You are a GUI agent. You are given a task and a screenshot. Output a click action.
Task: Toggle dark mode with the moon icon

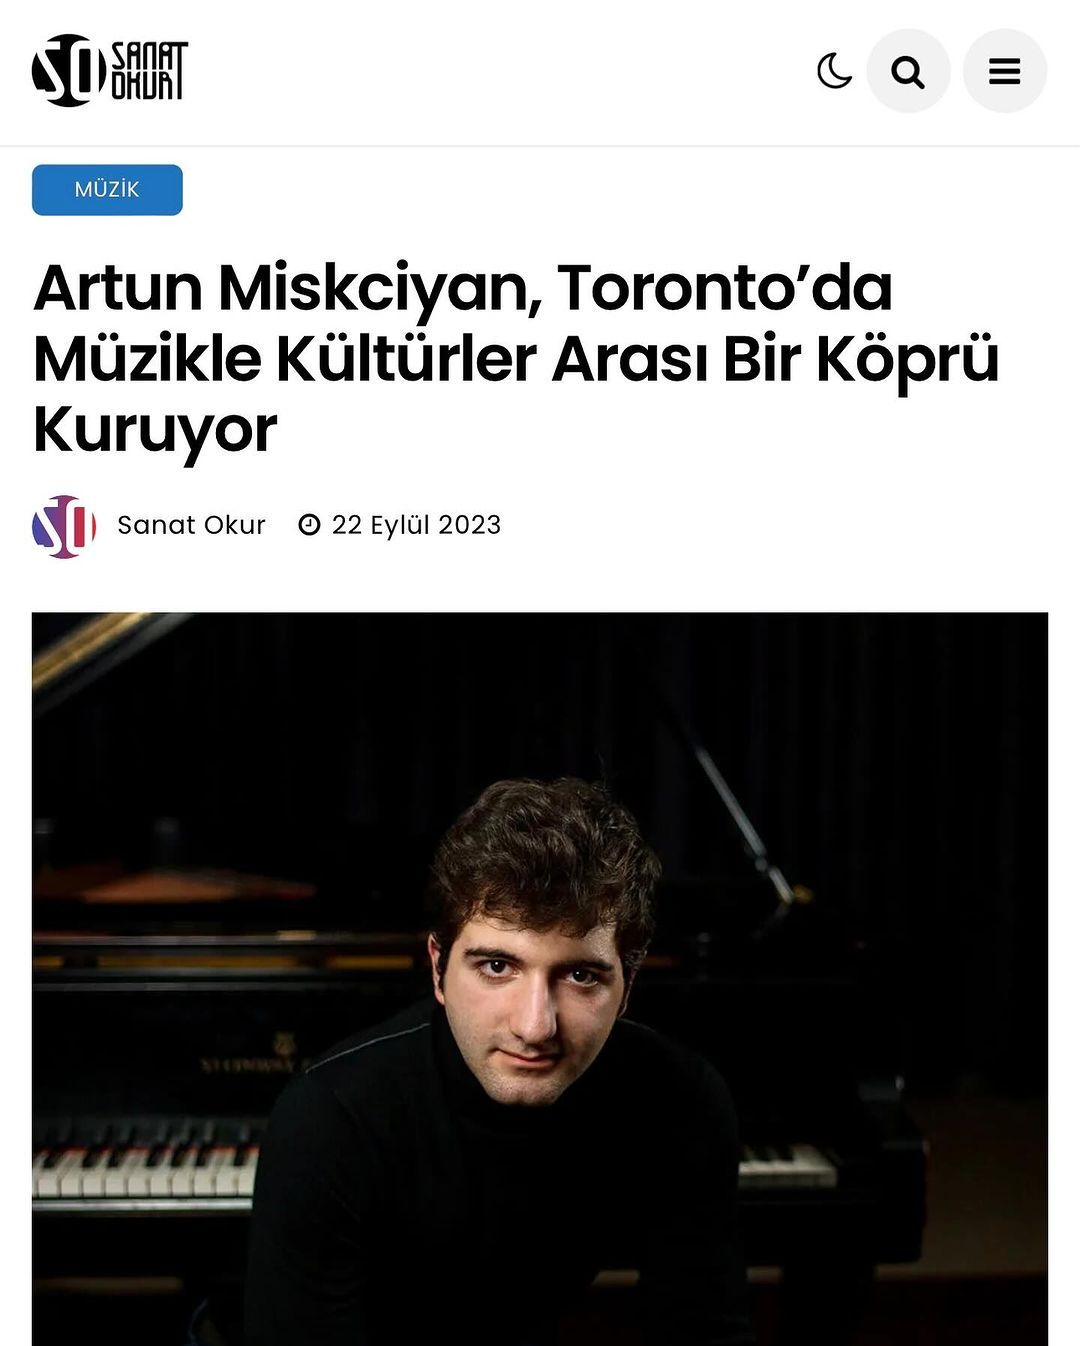(834, 71)
